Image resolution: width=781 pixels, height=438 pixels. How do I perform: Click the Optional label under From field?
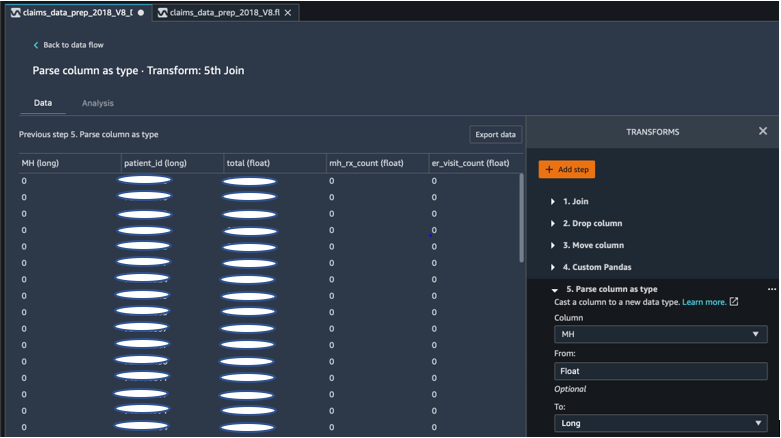(x=570, y=389)
